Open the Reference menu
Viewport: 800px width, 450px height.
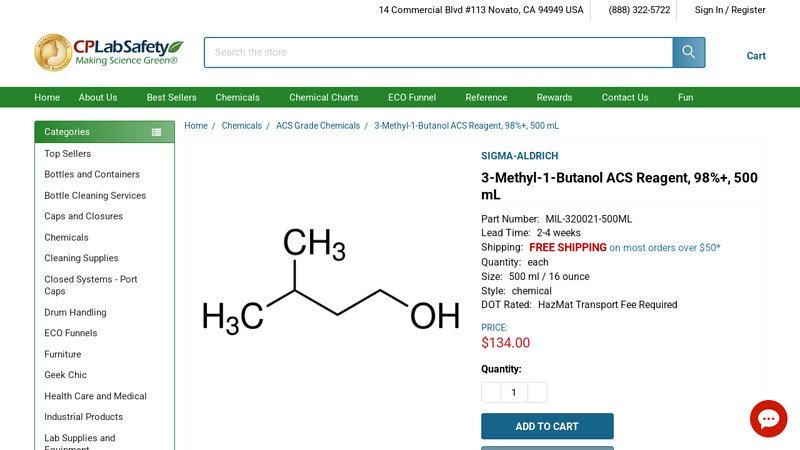(486, 97)
